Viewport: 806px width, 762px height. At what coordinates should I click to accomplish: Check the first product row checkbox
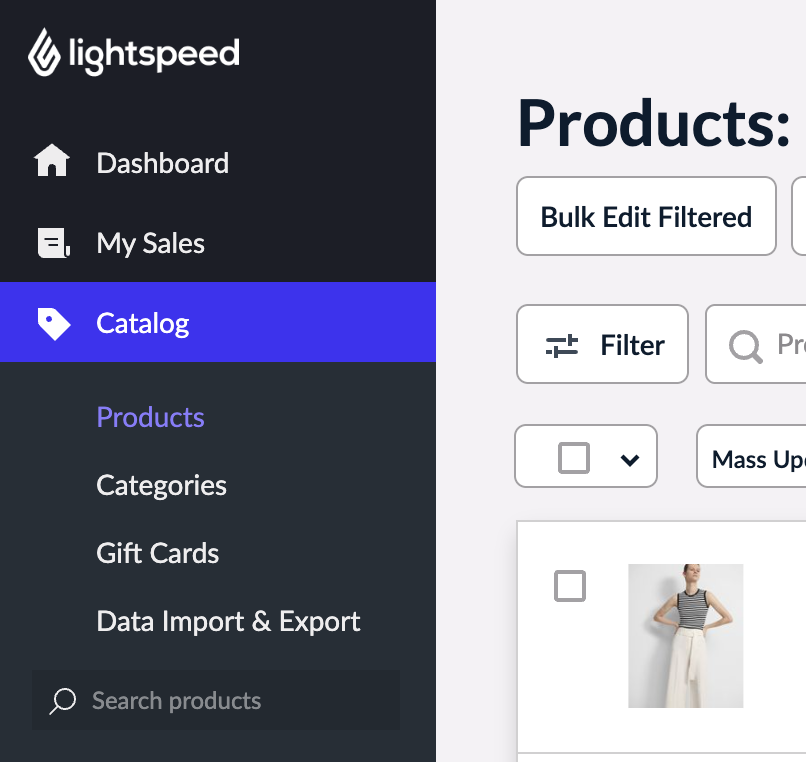[x=570, y=586]
